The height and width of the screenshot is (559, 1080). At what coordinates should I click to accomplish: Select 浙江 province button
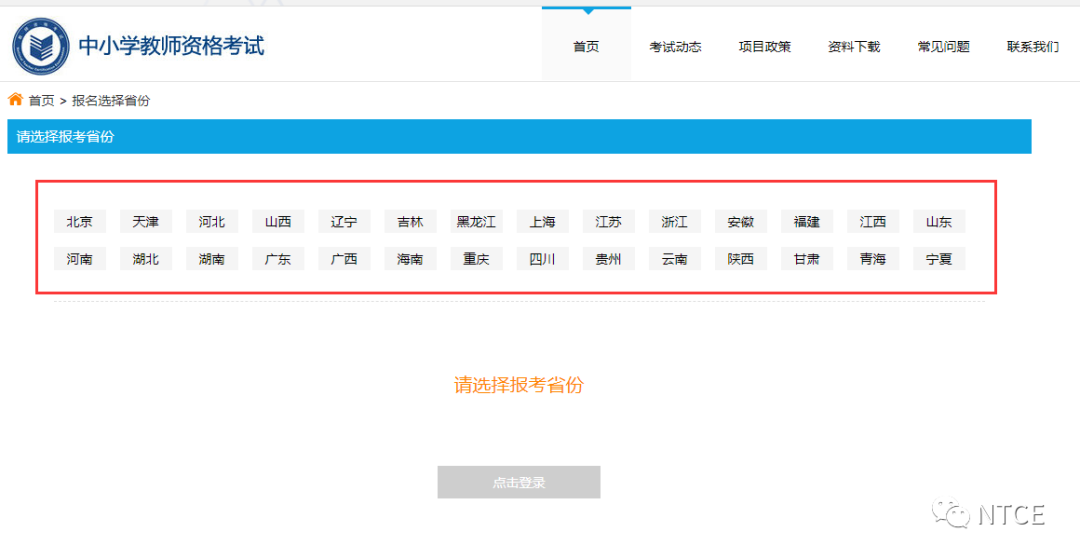coord(674,222)
